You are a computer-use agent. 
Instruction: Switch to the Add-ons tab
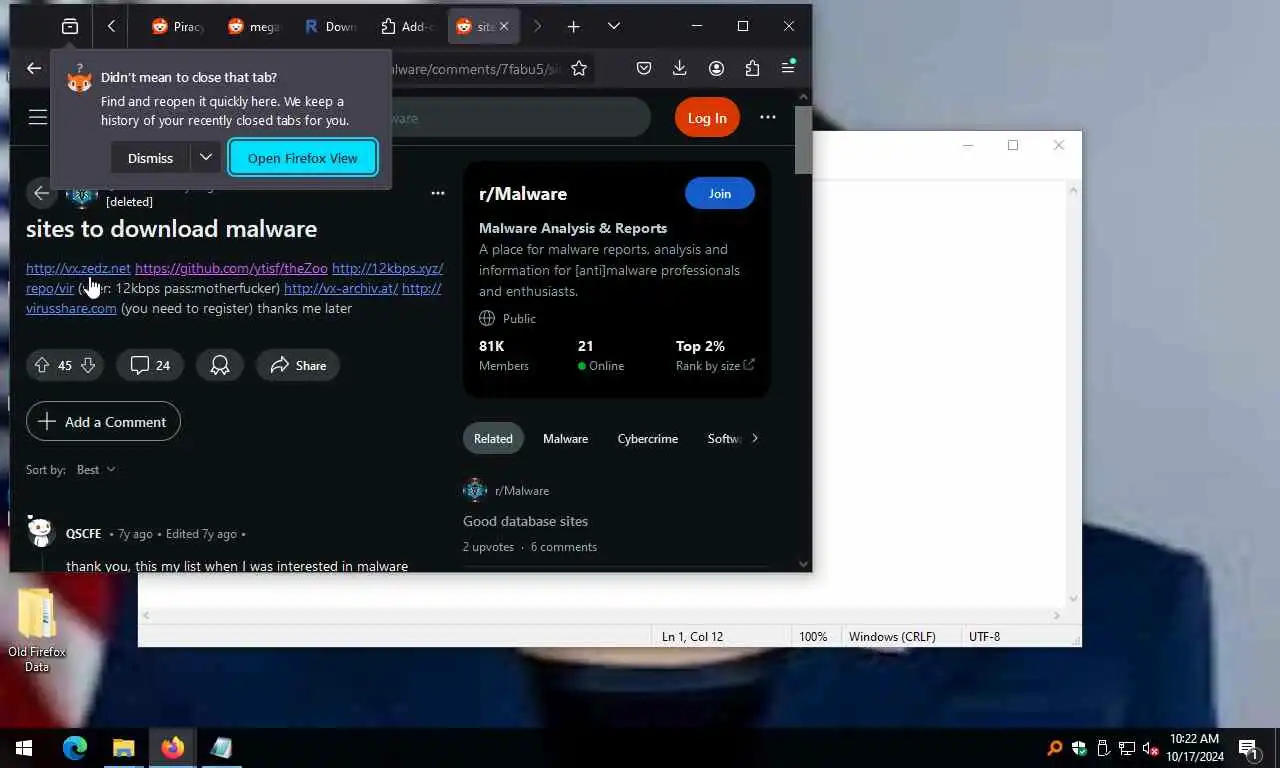pyautogui.click(x=405, y=27)
